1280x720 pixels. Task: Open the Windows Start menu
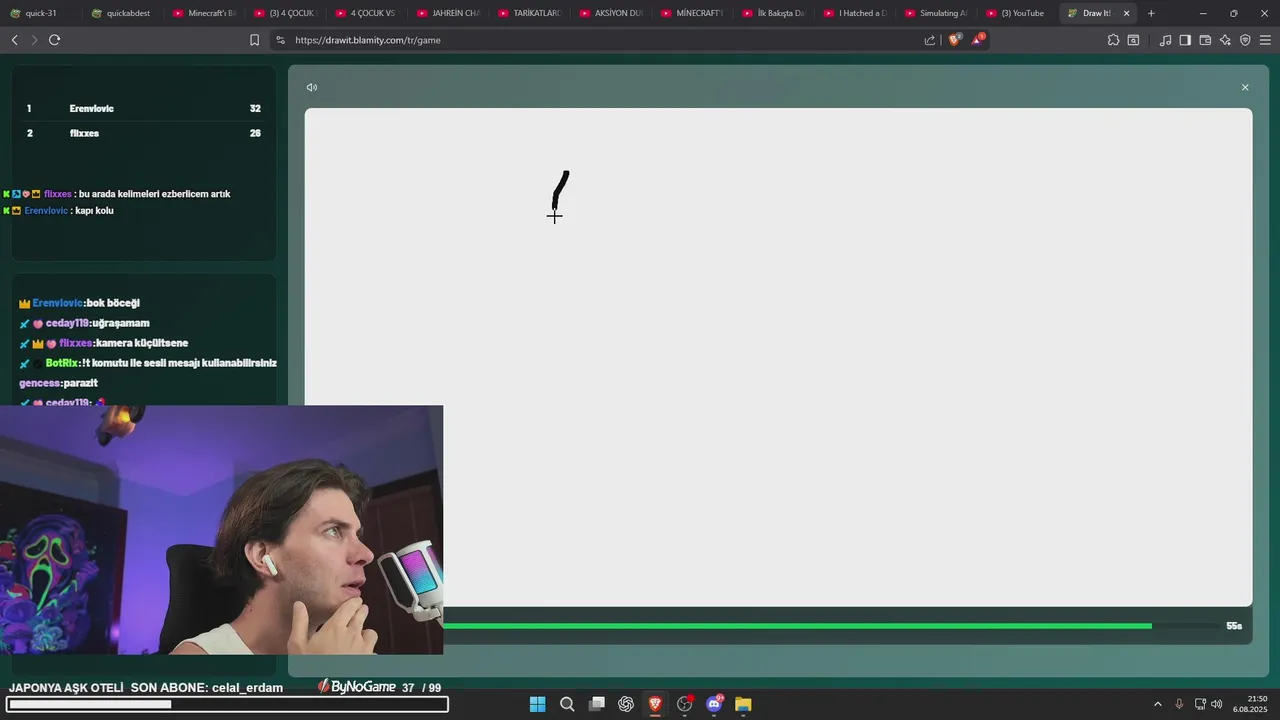click(x=537, y=704)
